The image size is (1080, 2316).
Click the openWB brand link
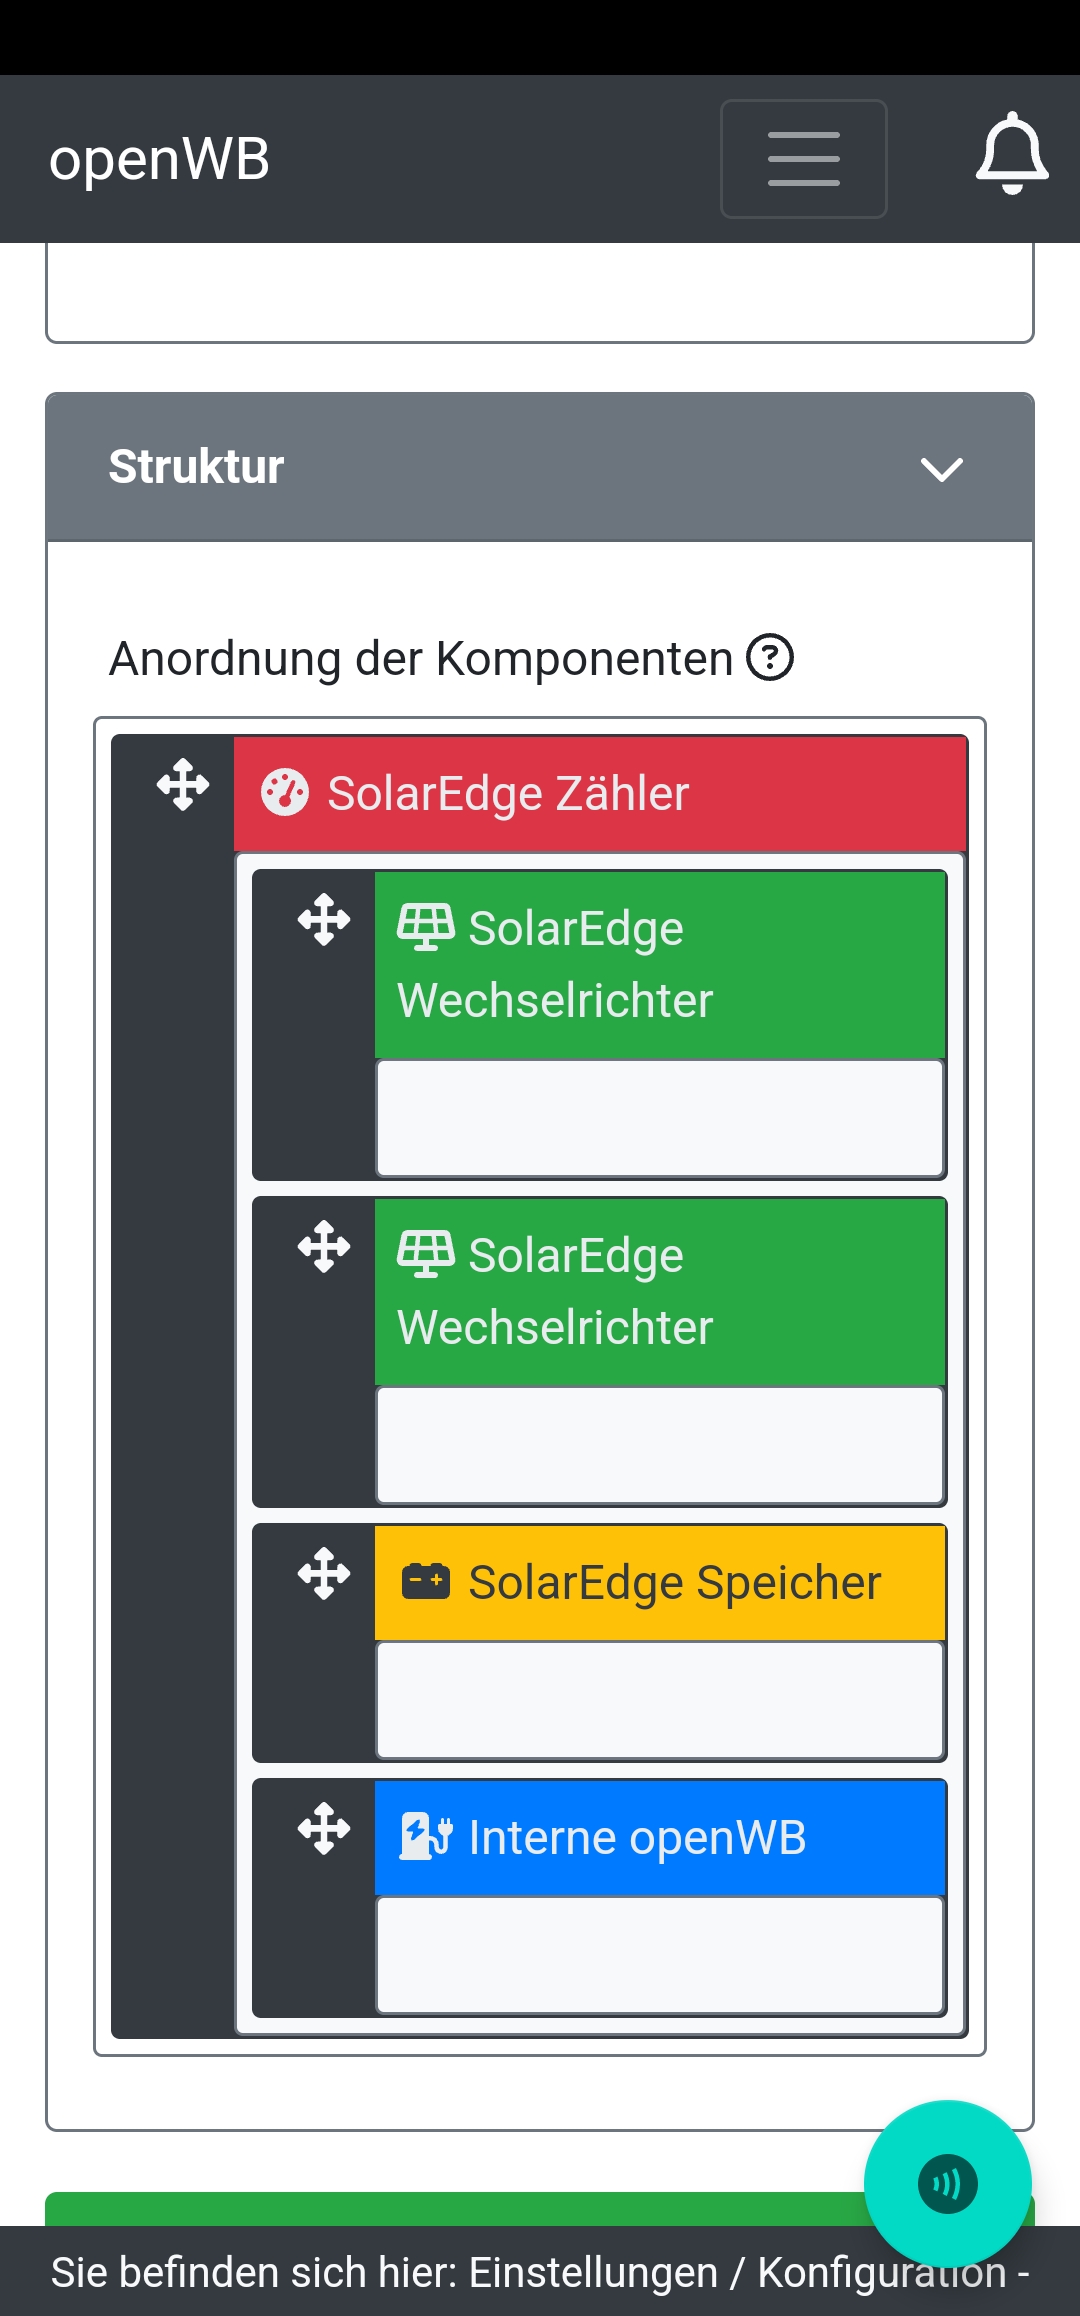pos(160,159)
